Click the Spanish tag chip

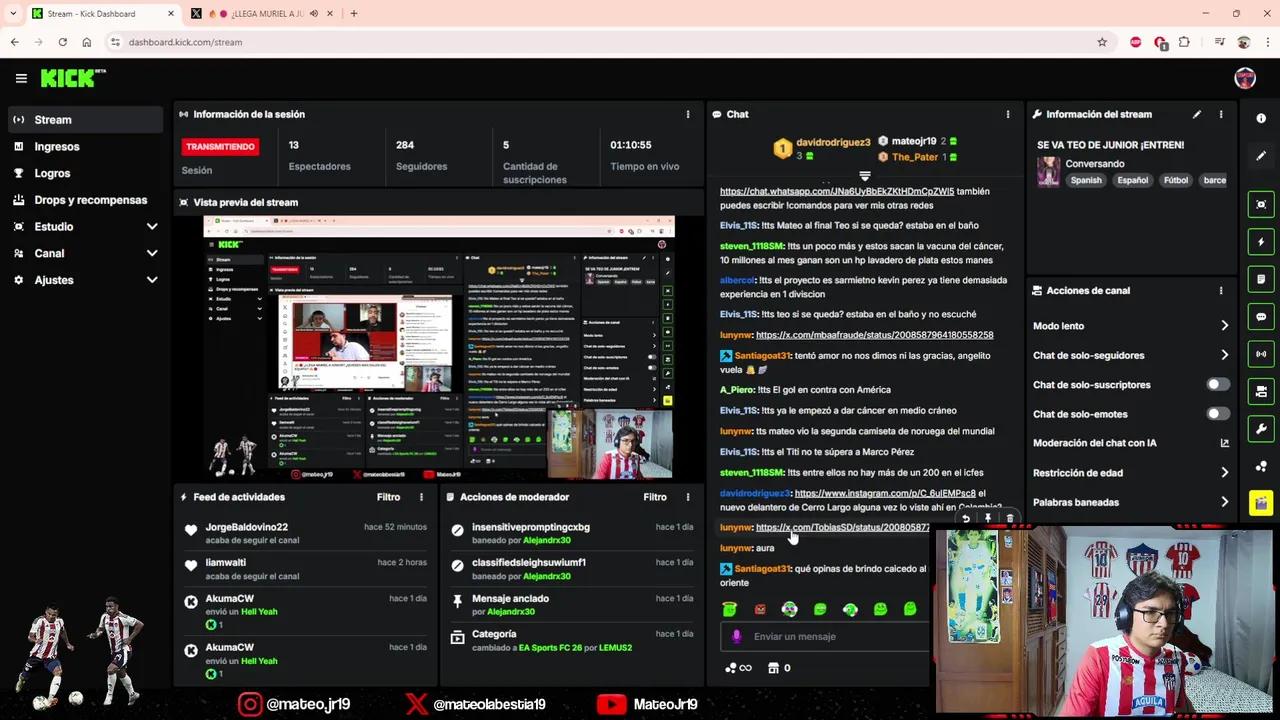pyautogui.click(x=1086, y=180)
